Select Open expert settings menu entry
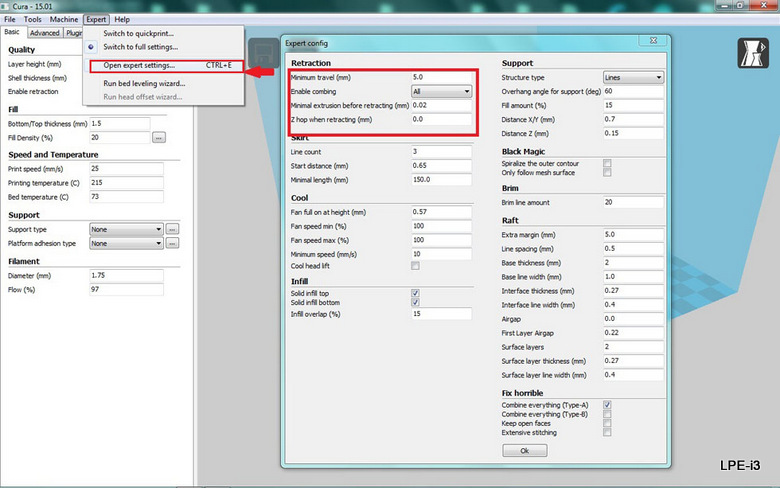Viewport: 780px width, 488px height. tap(140, 65)
